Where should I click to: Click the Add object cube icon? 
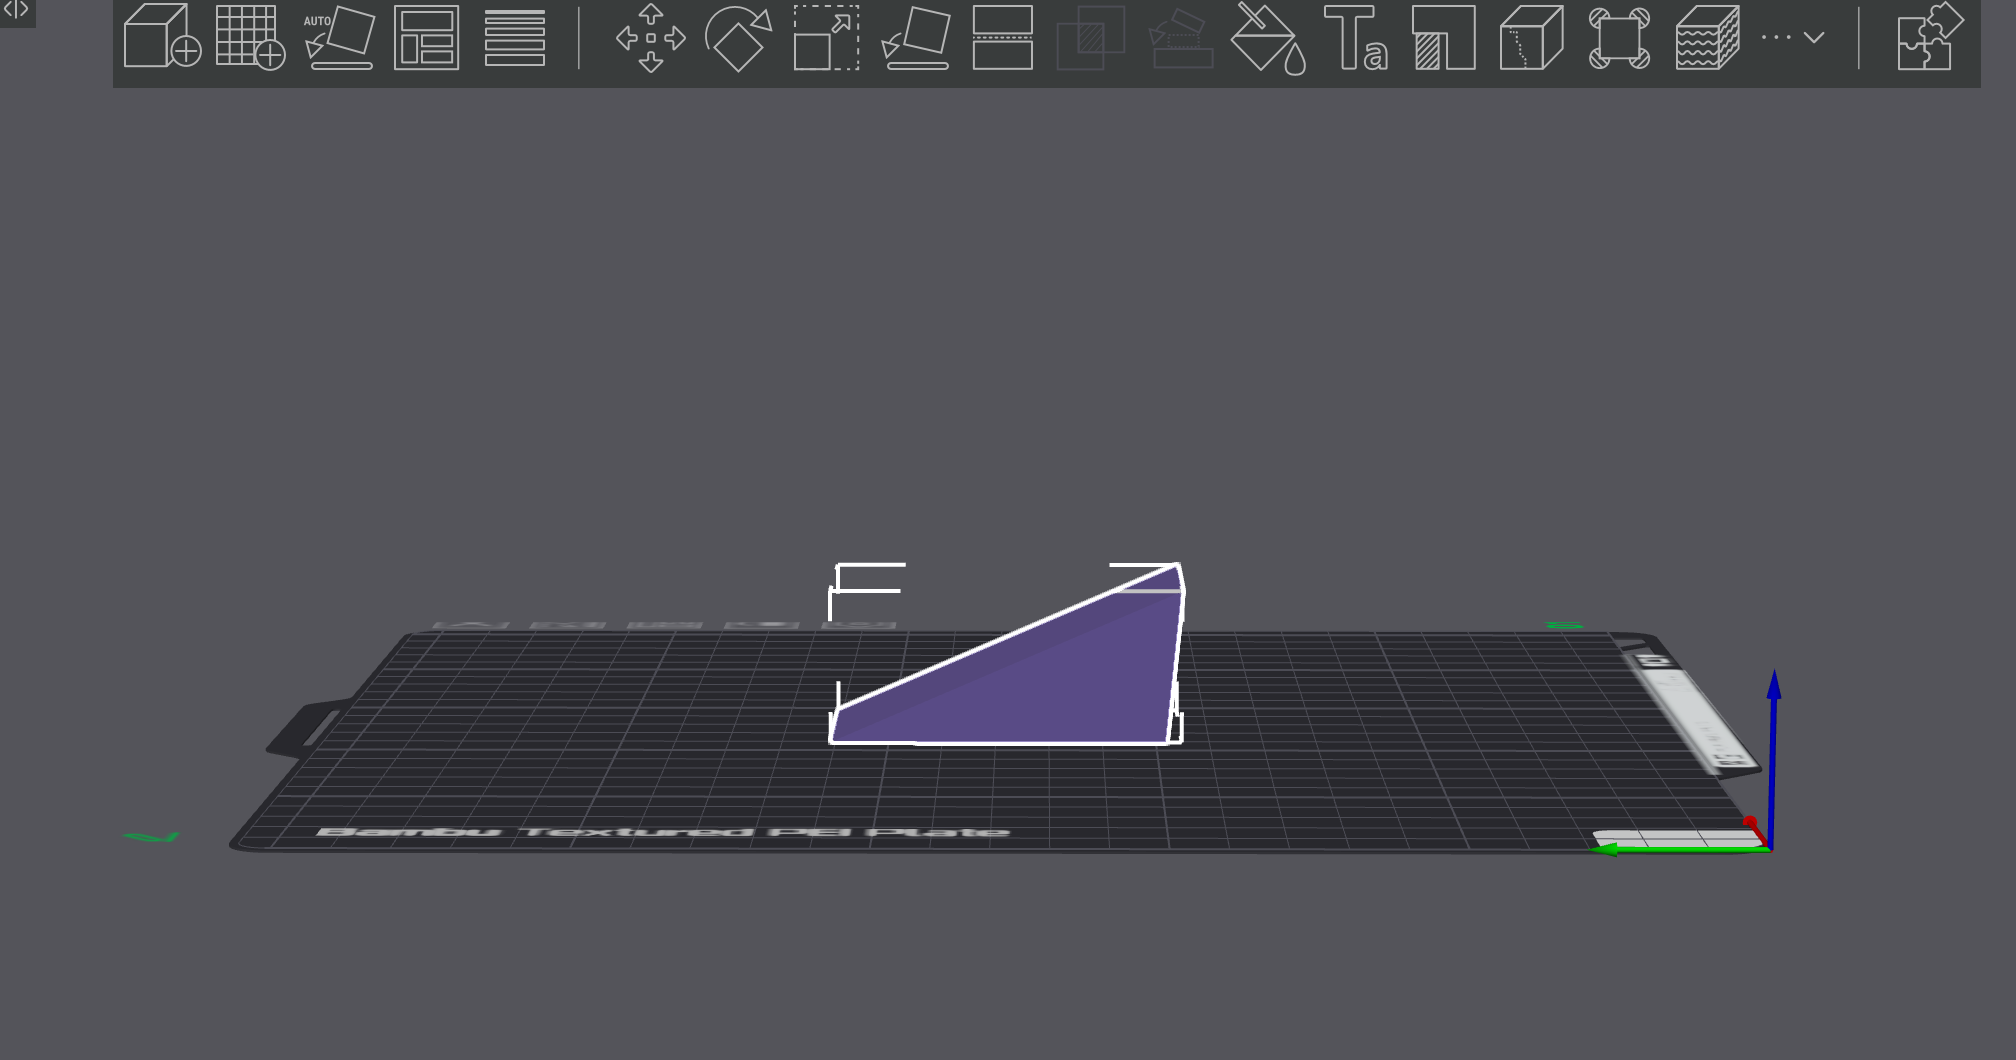[162, 37]
